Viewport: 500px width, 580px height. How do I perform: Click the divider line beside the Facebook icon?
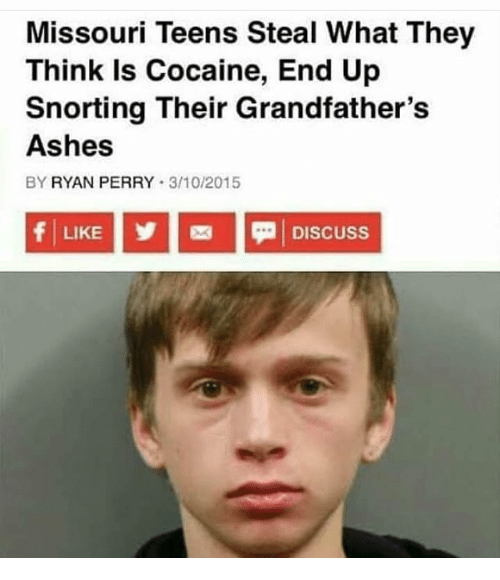pos(54,233)
